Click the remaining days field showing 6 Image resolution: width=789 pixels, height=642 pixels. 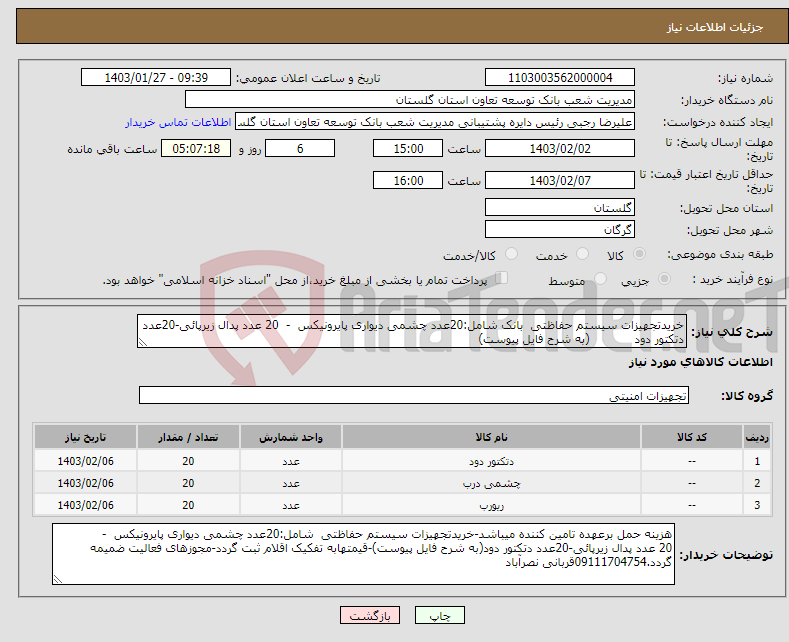click(x=300, y=148)
